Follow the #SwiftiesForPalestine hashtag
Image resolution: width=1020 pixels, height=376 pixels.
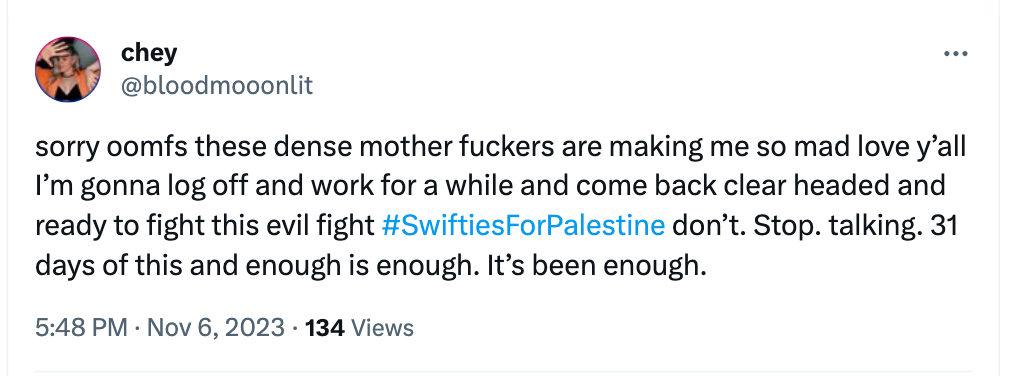point(523,226)
